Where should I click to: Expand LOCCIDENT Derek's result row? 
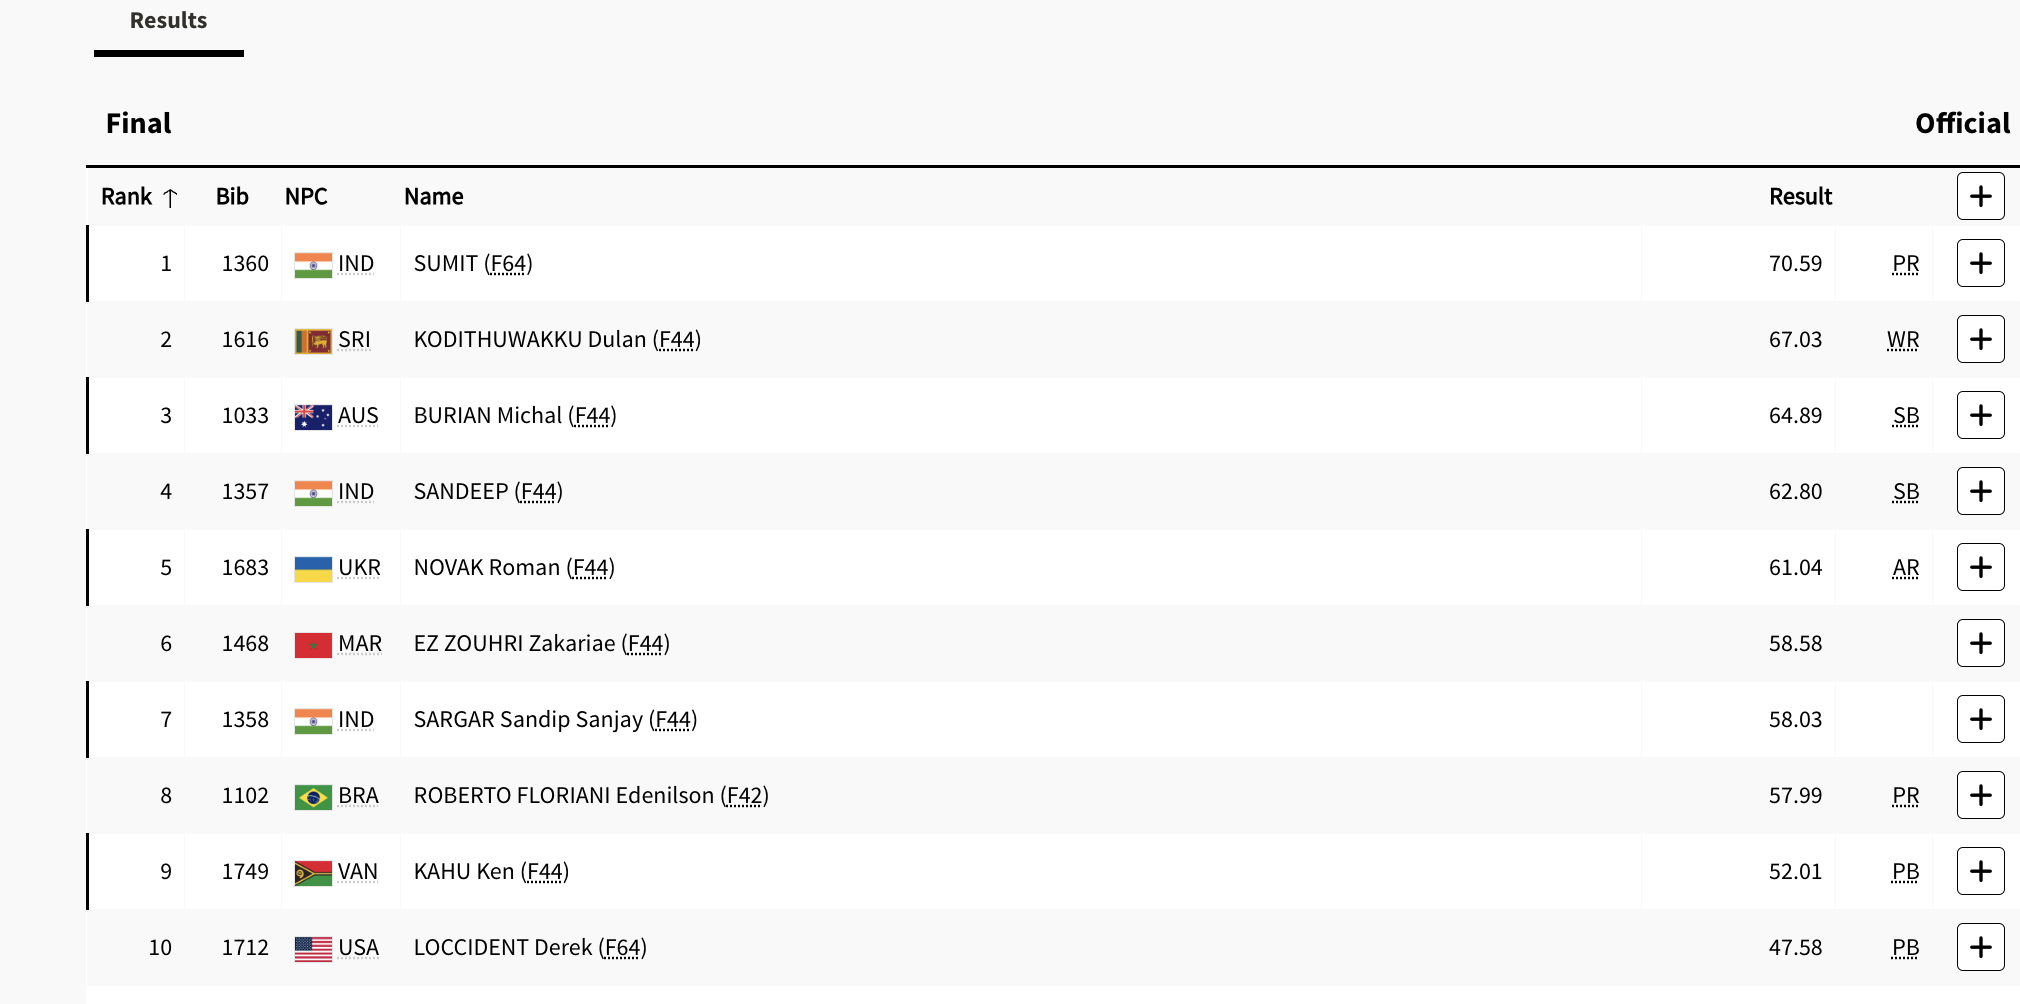1980,947
